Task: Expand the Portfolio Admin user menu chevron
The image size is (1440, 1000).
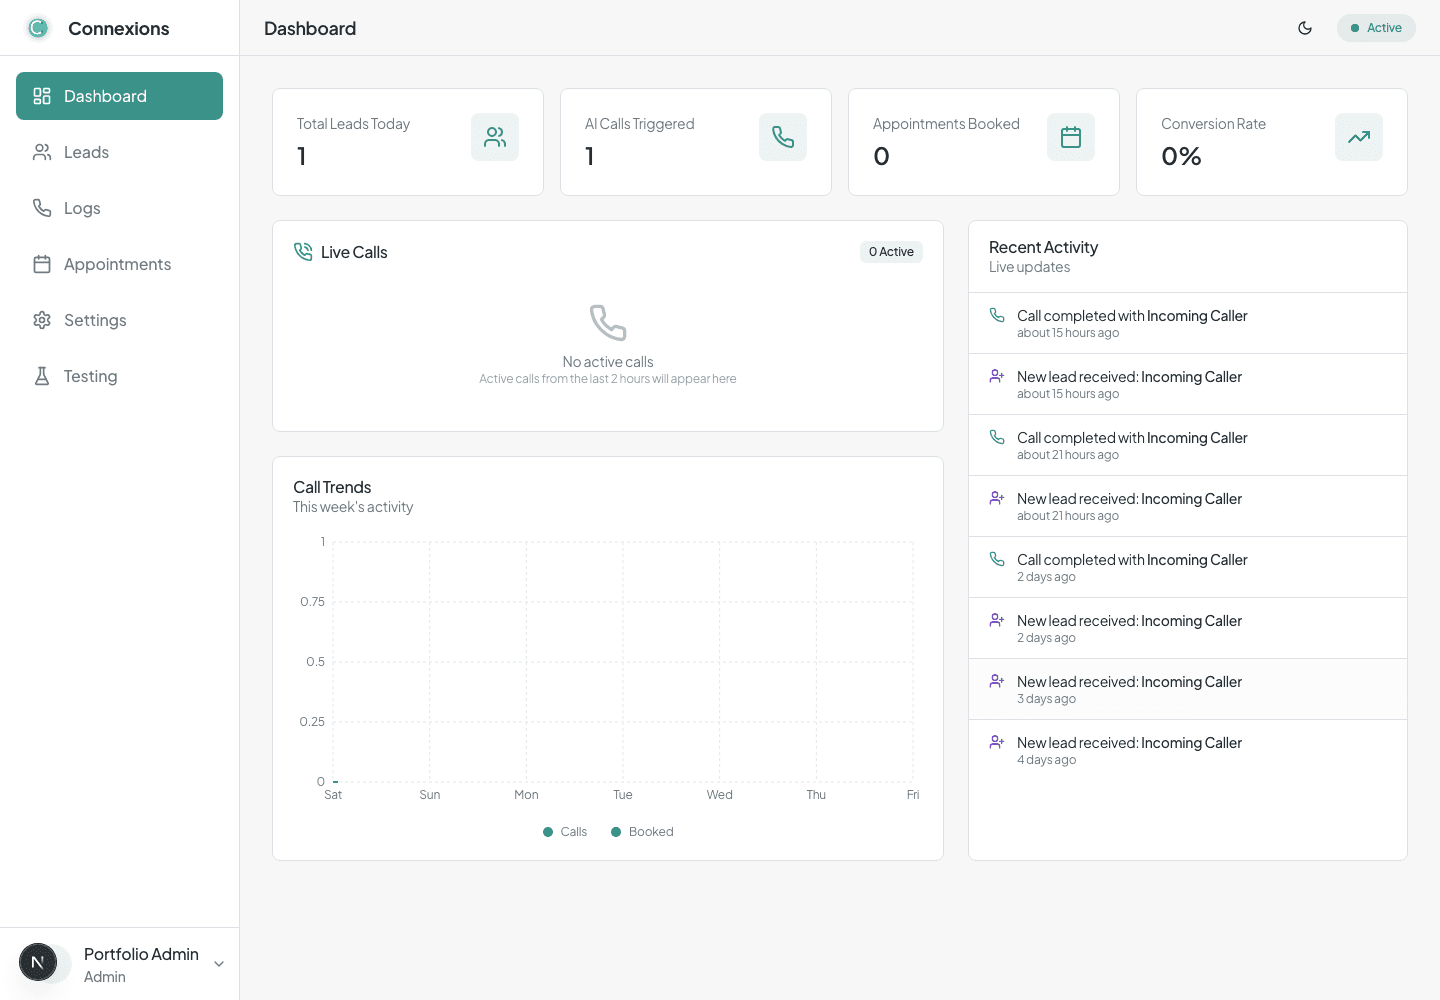Action: coord(219,964)
